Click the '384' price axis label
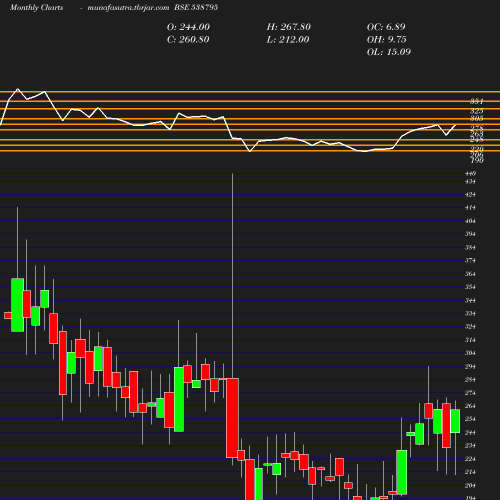Image resolution: width=500 pixels, height=500 pixels. [470, 248]
